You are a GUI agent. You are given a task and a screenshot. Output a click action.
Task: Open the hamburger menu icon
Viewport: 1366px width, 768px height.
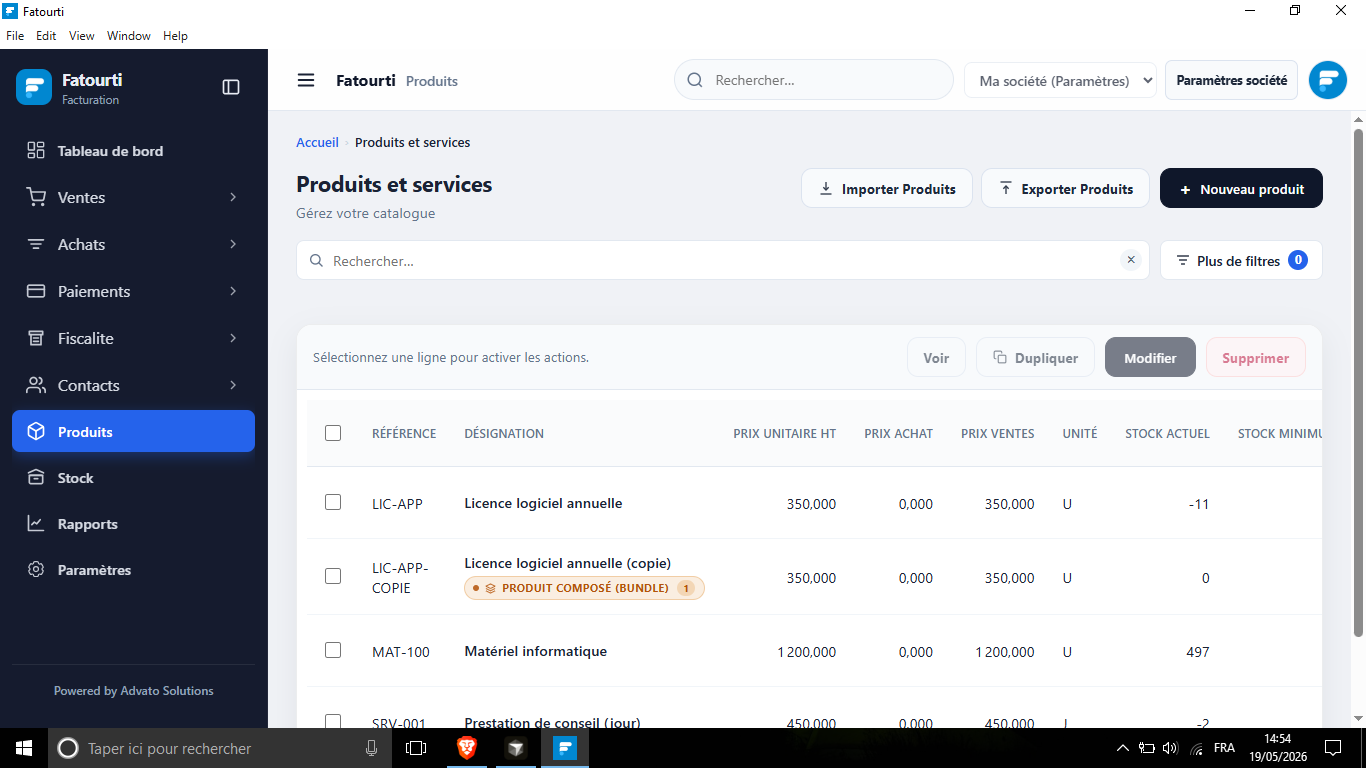(x=306, y=80)
